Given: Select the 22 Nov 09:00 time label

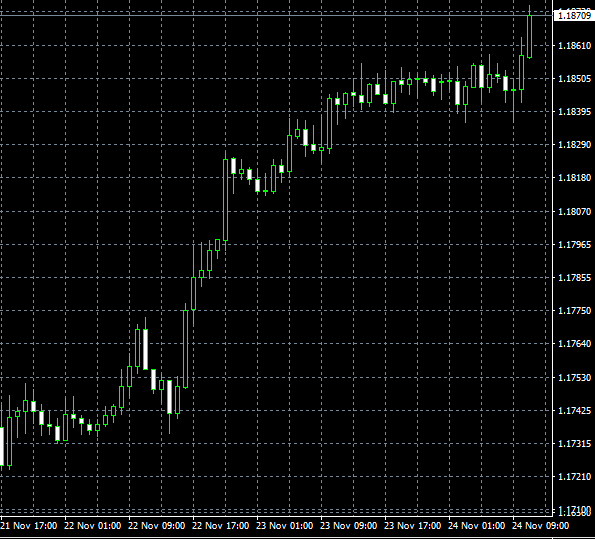Looking at the screenshot, I should (157, 526).
